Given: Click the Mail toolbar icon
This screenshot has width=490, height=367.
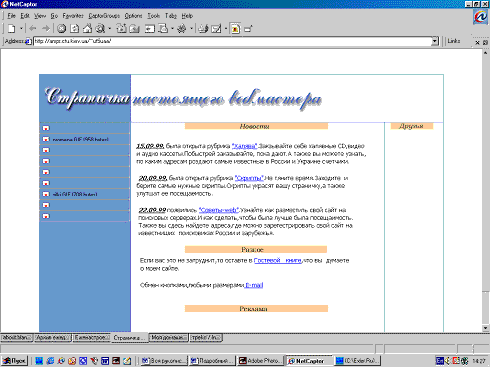Looking at the screenshot, I should click(216, 29).
